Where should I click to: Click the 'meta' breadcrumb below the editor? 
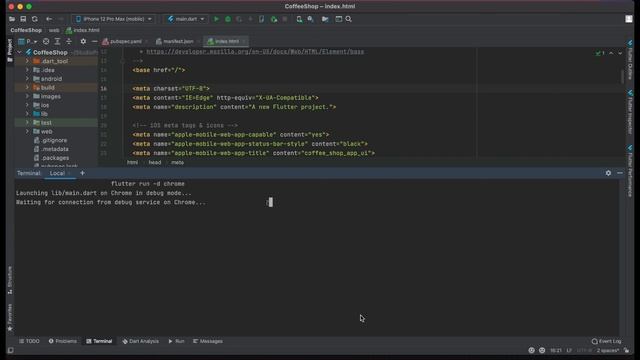(x=177, y=162)
